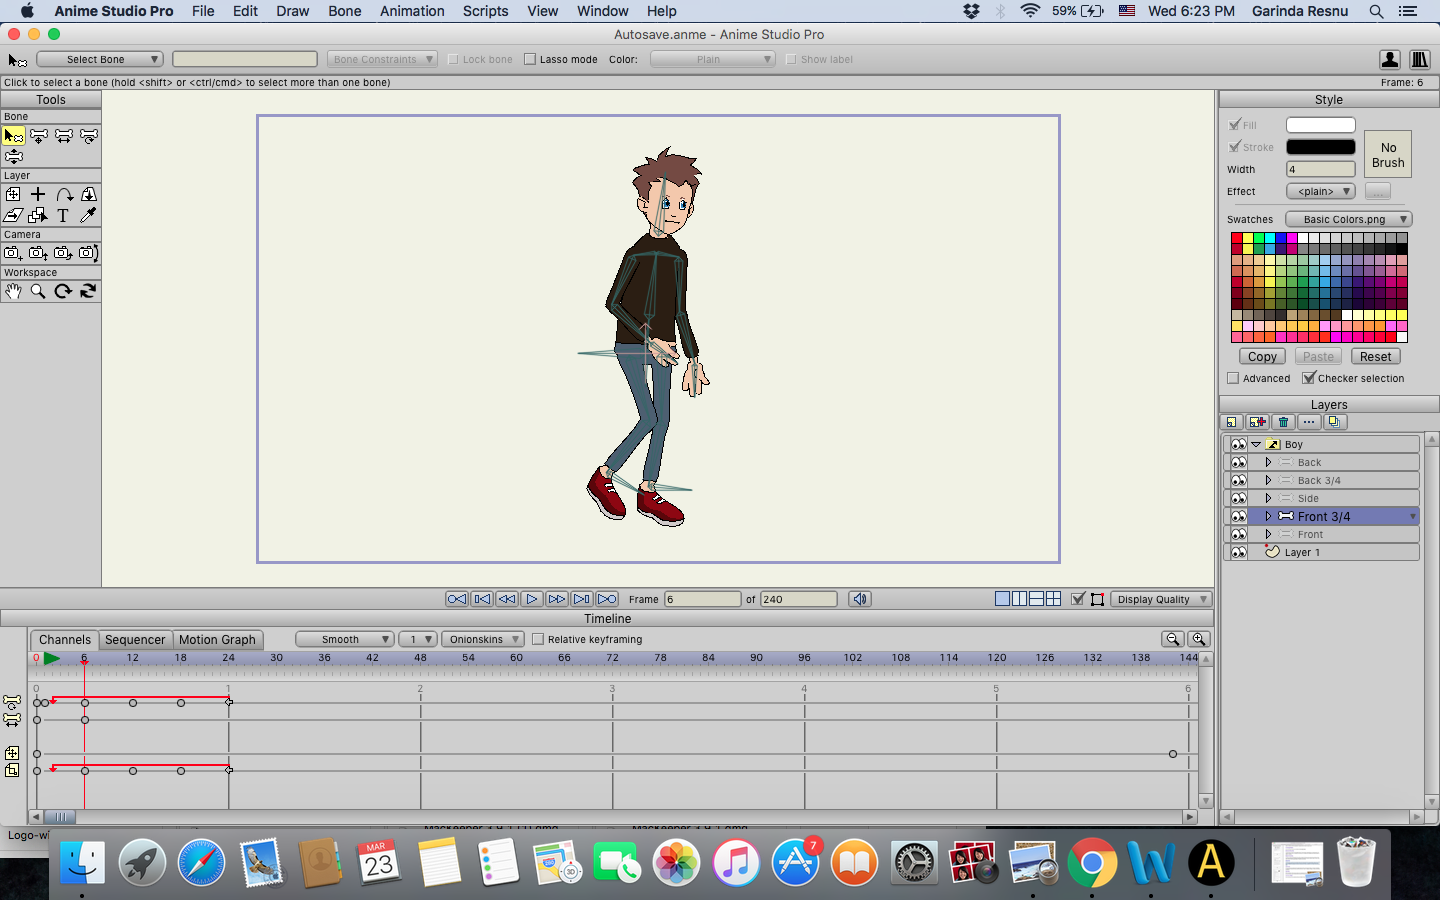The width and height of the screenshot is (1440, 900).
Task: Enable the Lasso mode checkbox
Action: 530,59
